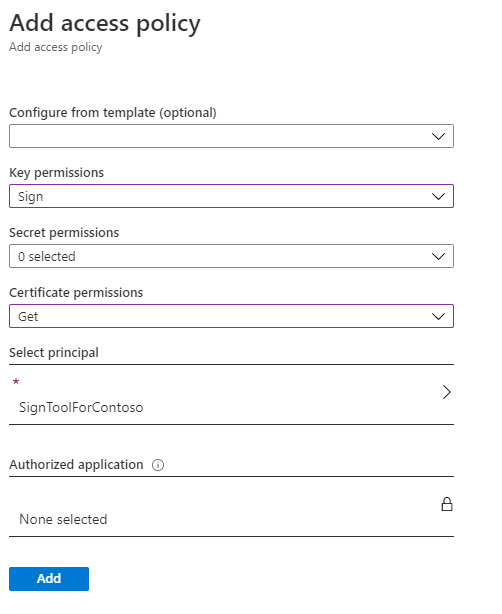502x614 pixels.
Task: Expand Certificate permissions dropdown showing Get
Action: [x=231, y=316]
